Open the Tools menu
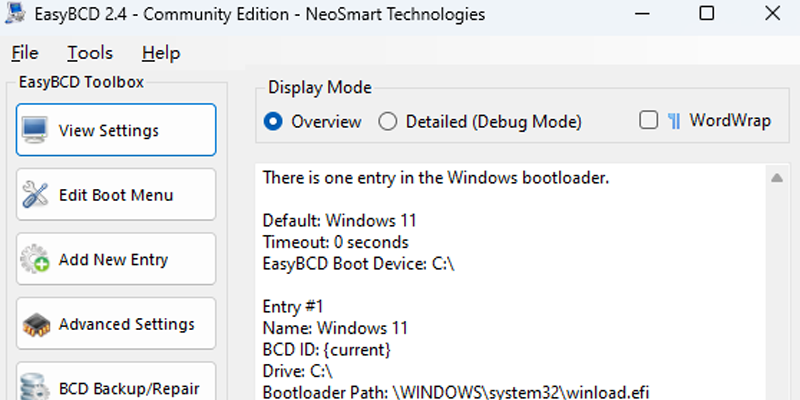Screen dimensions: 800x400 click(x=90, y=53)
